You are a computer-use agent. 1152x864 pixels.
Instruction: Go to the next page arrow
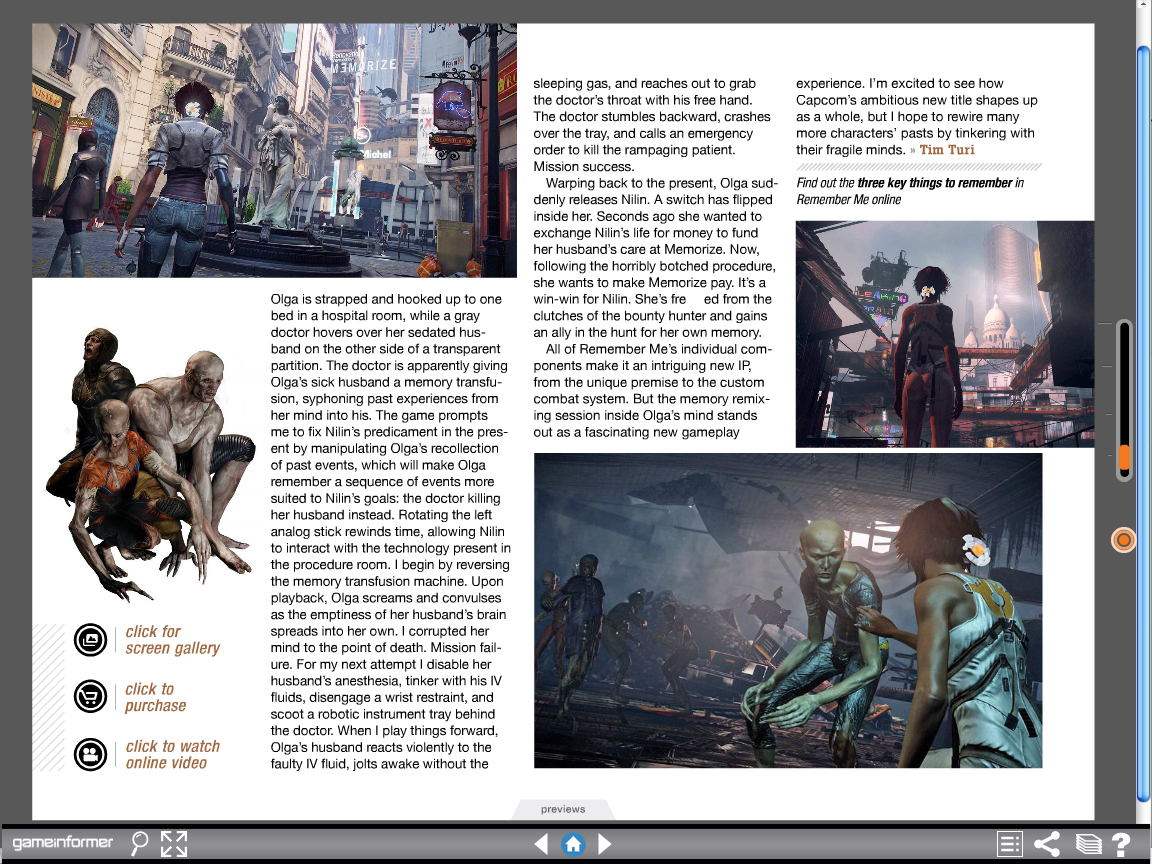coord(605,843)
